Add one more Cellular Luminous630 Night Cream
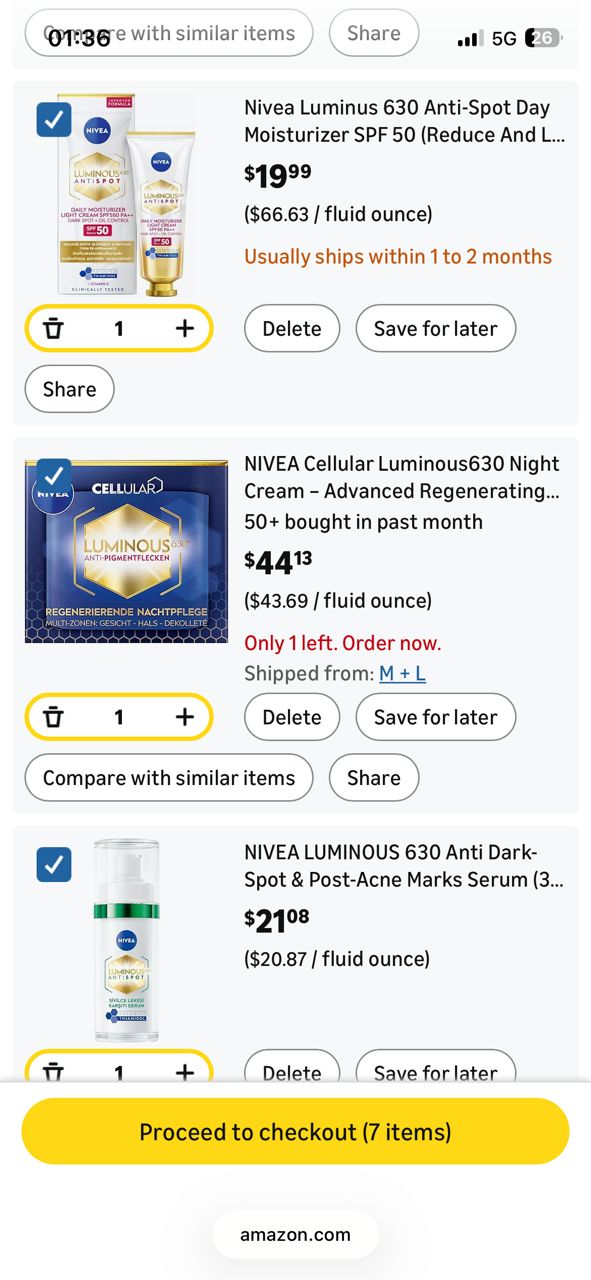The height and width of the screenshot is (1280, 591). pyautogui.click(x=185, y=717)
